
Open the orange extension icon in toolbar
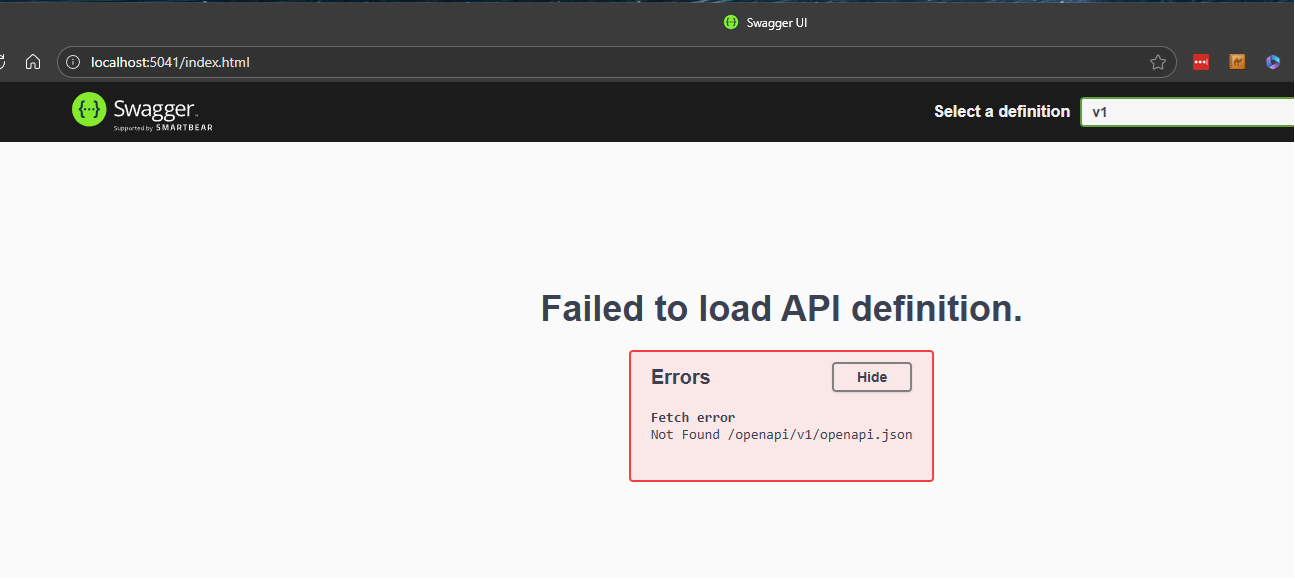[1237, 62]
